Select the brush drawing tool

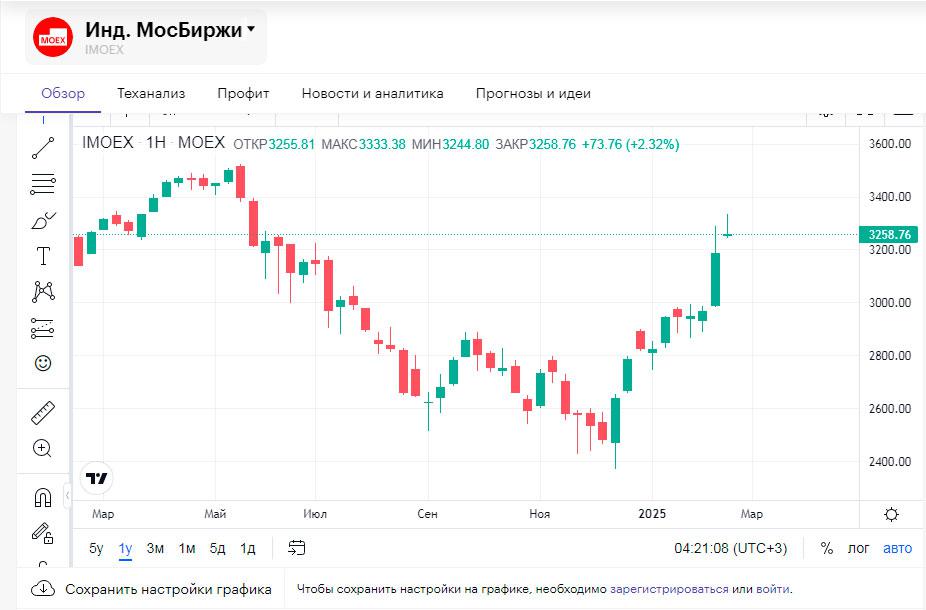(x=43, y=220)
